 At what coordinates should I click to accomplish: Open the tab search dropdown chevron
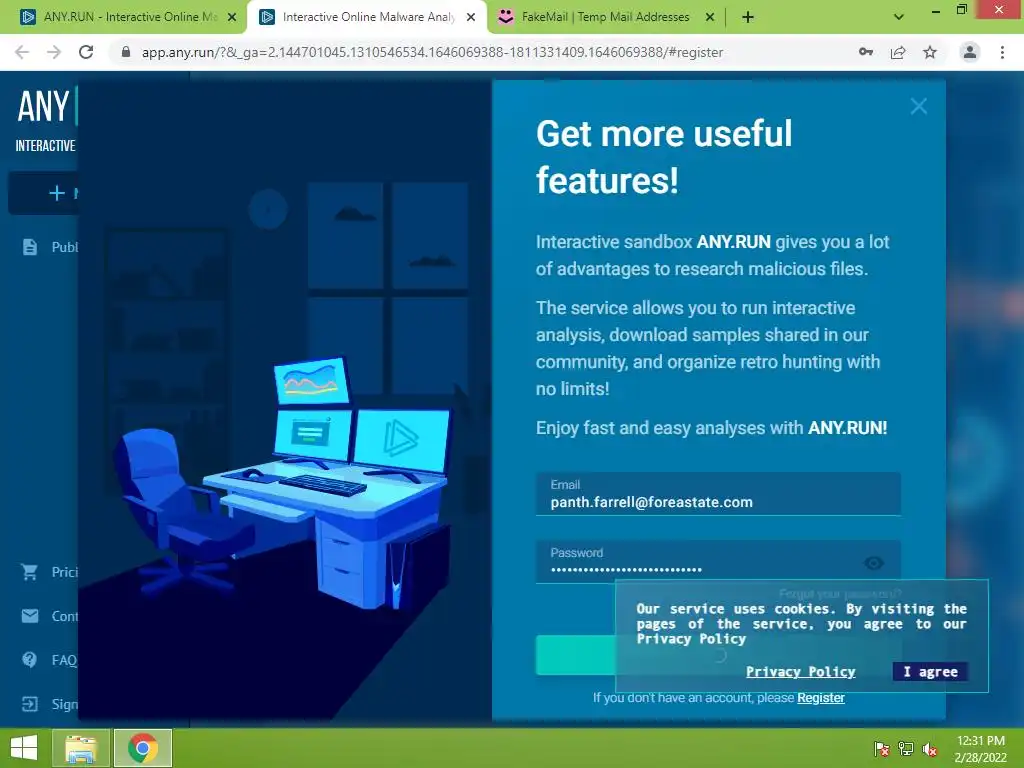(899, 17)
